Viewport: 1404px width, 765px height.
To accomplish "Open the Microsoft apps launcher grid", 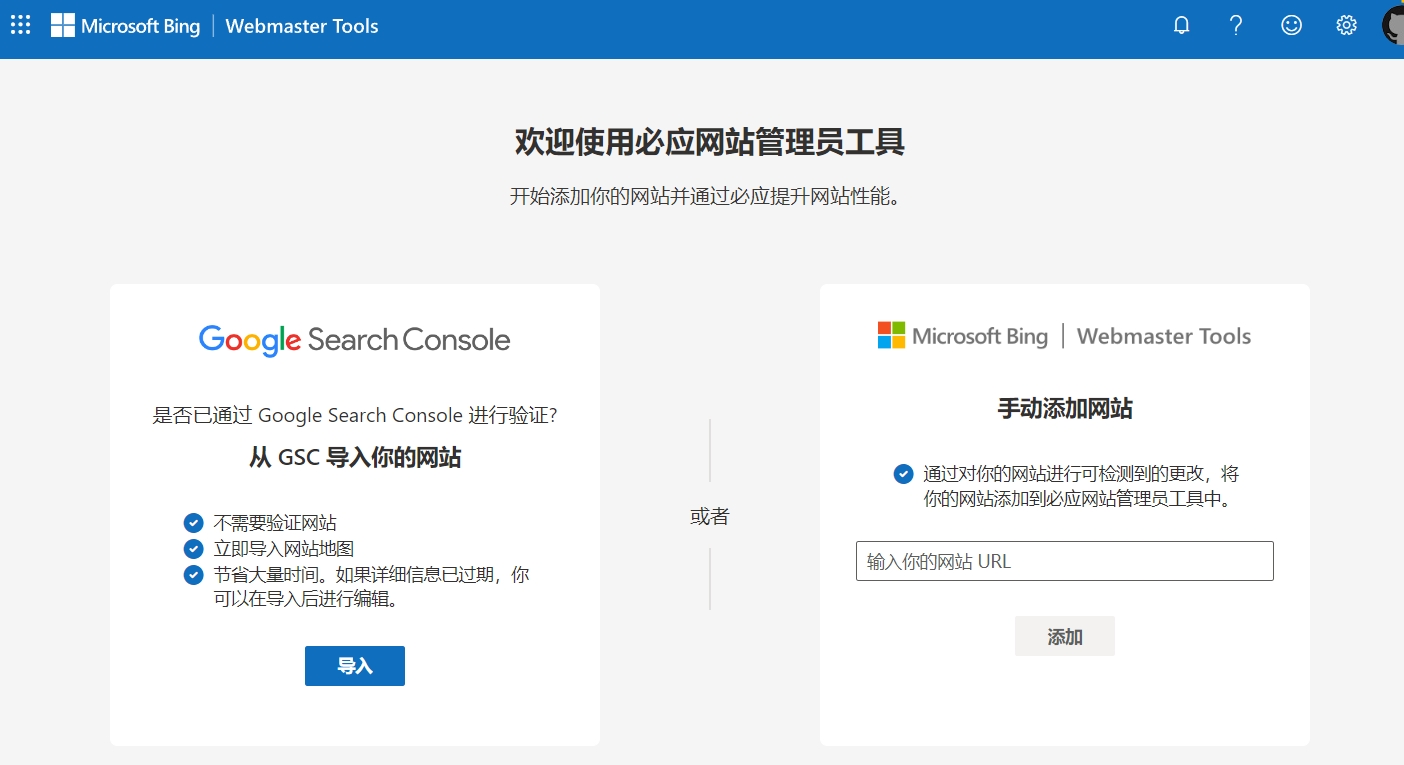I will tap(20, 26).
